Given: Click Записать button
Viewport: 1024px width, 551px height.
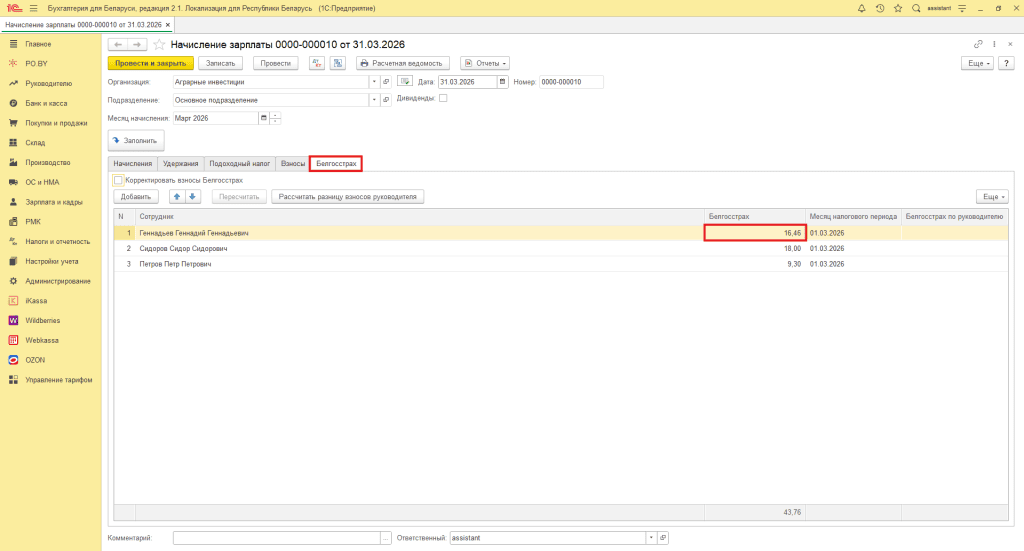Looking at the screenshot, I should tap(221, 63).
